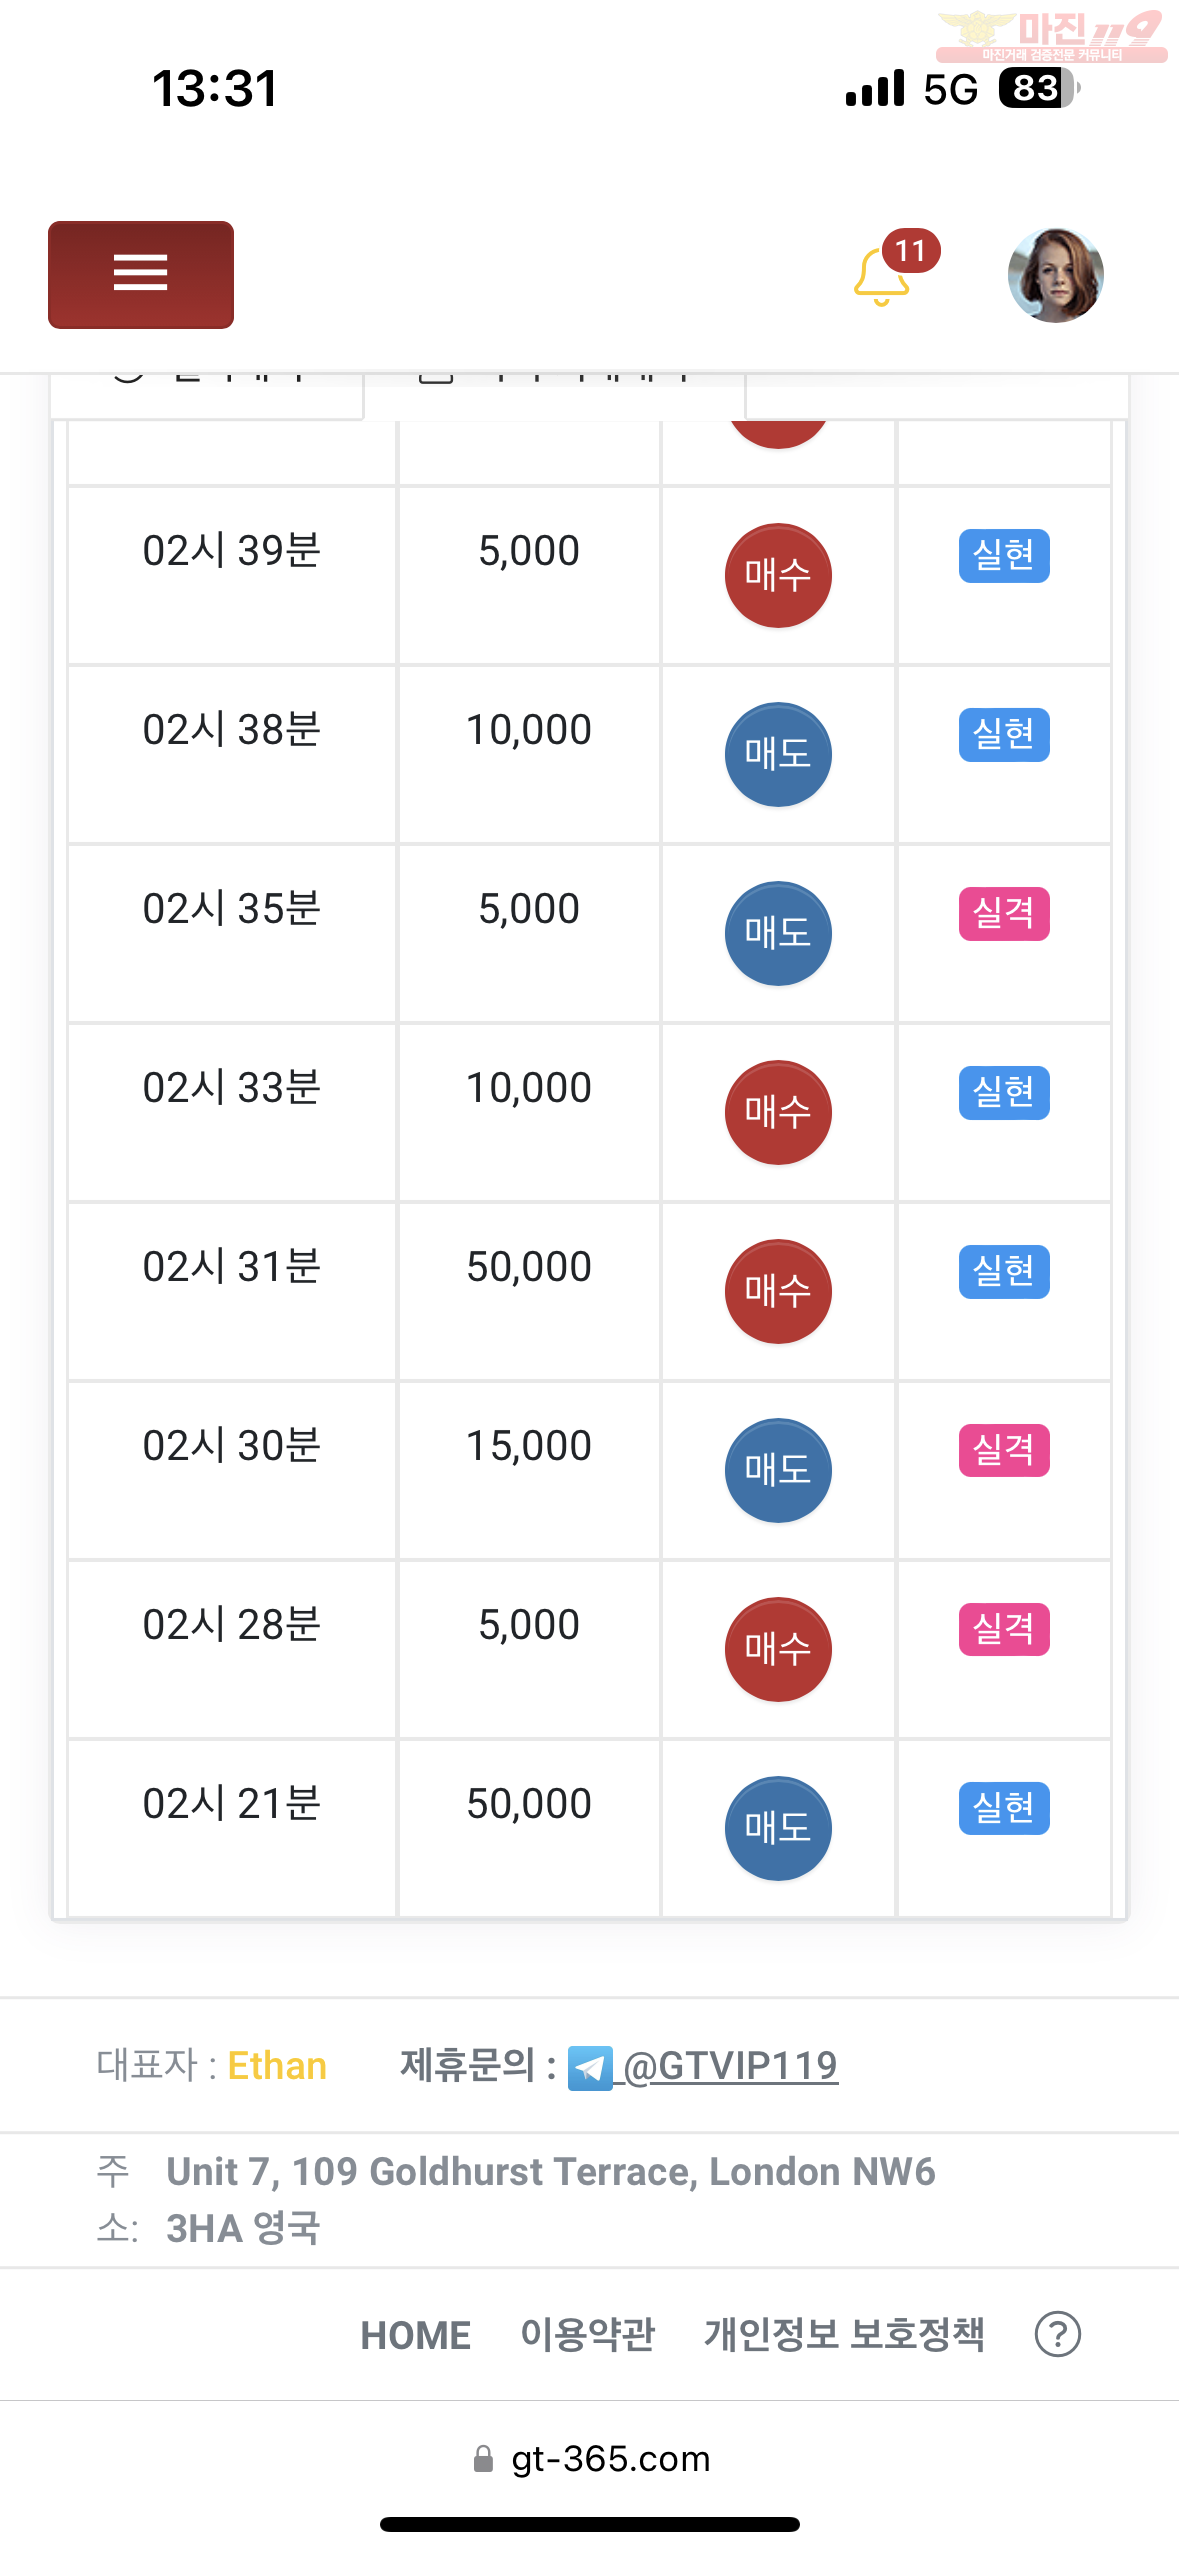The width and height of the screenshot is (1179, 2556).
Task: Tap the 매수 badge for 02시 31분
Action: click(778, 1292)
